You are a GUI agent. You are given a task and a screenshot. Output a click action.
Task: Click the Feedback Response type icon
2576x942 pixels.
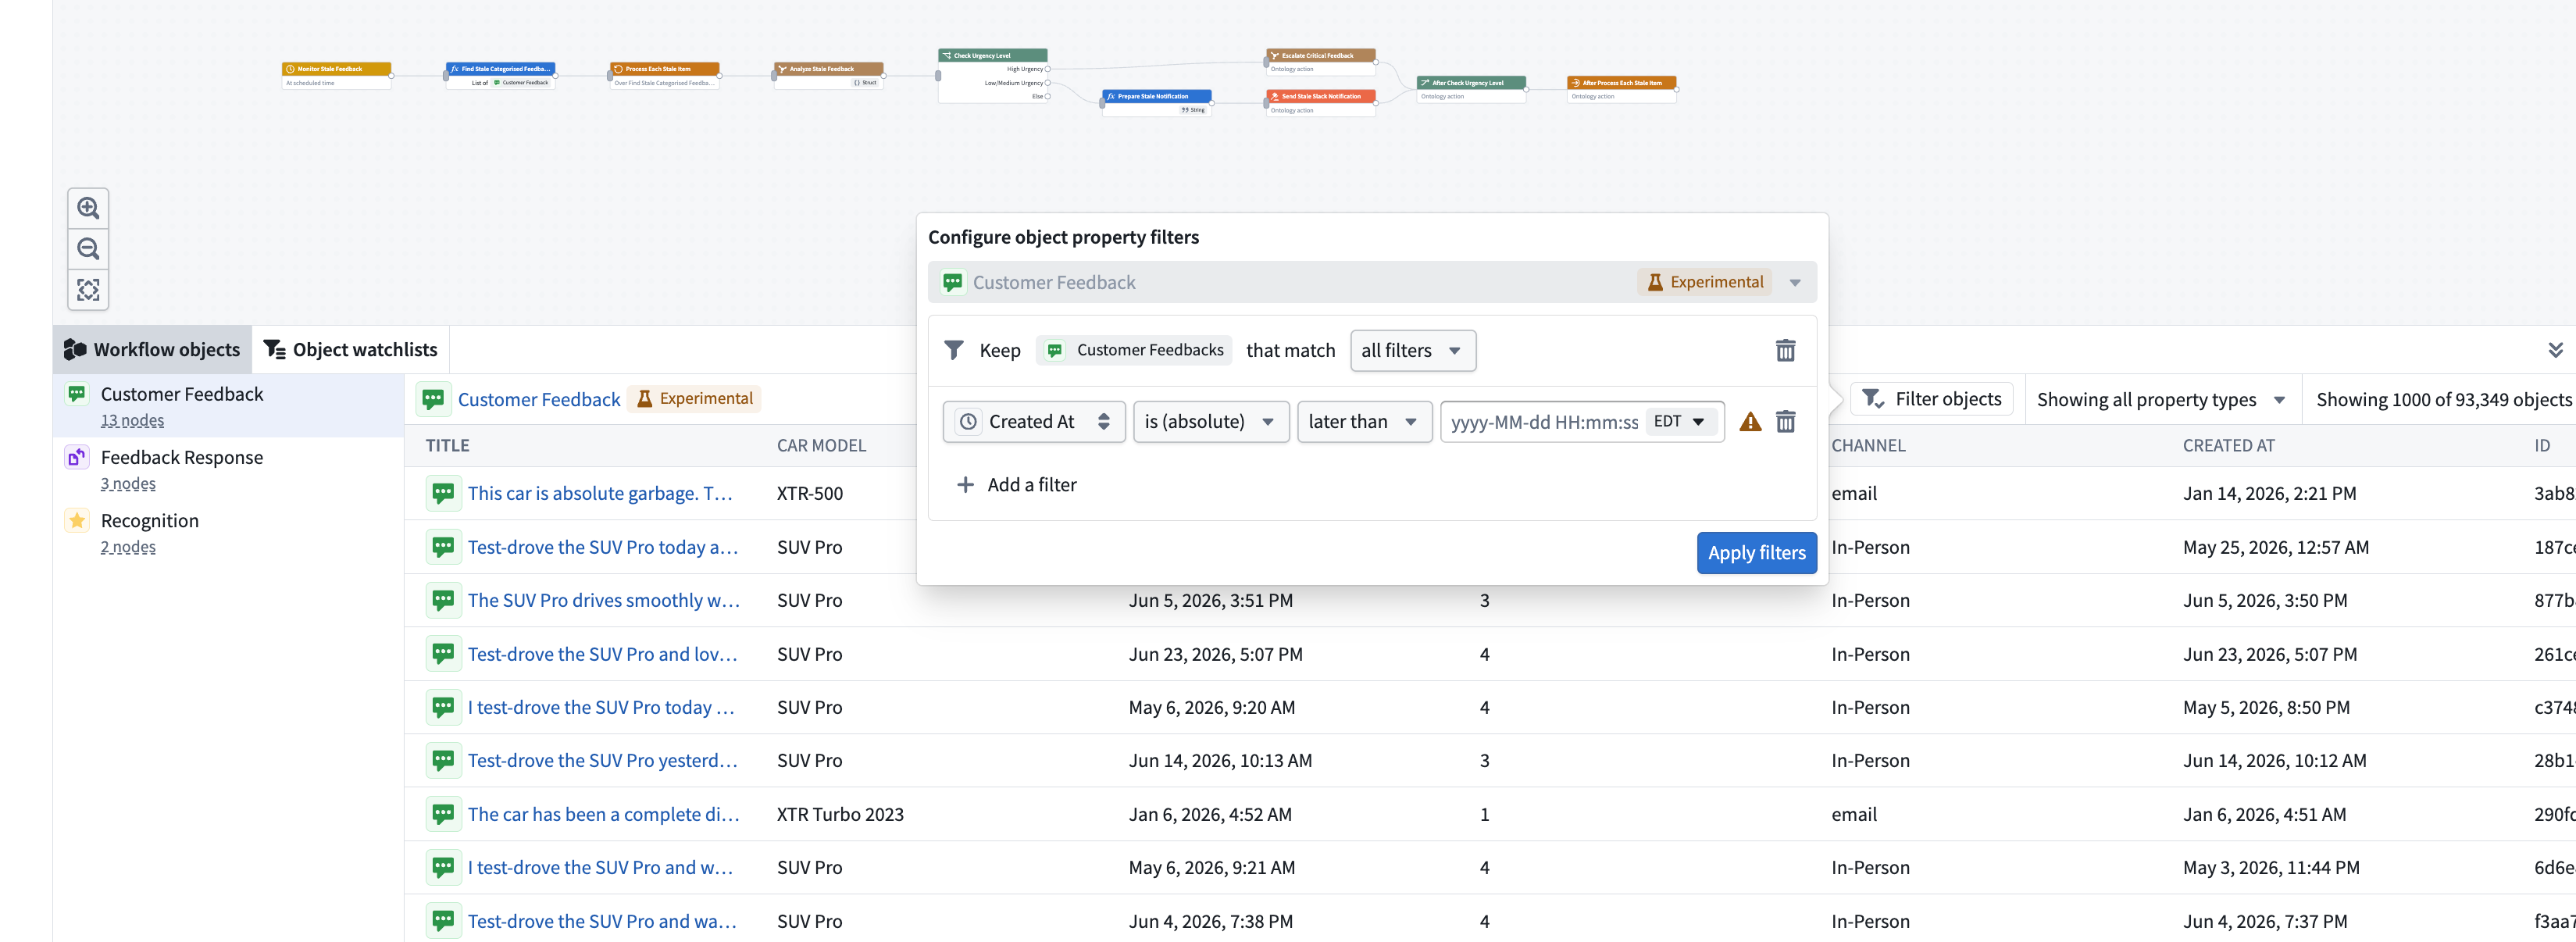pos(77,457)
